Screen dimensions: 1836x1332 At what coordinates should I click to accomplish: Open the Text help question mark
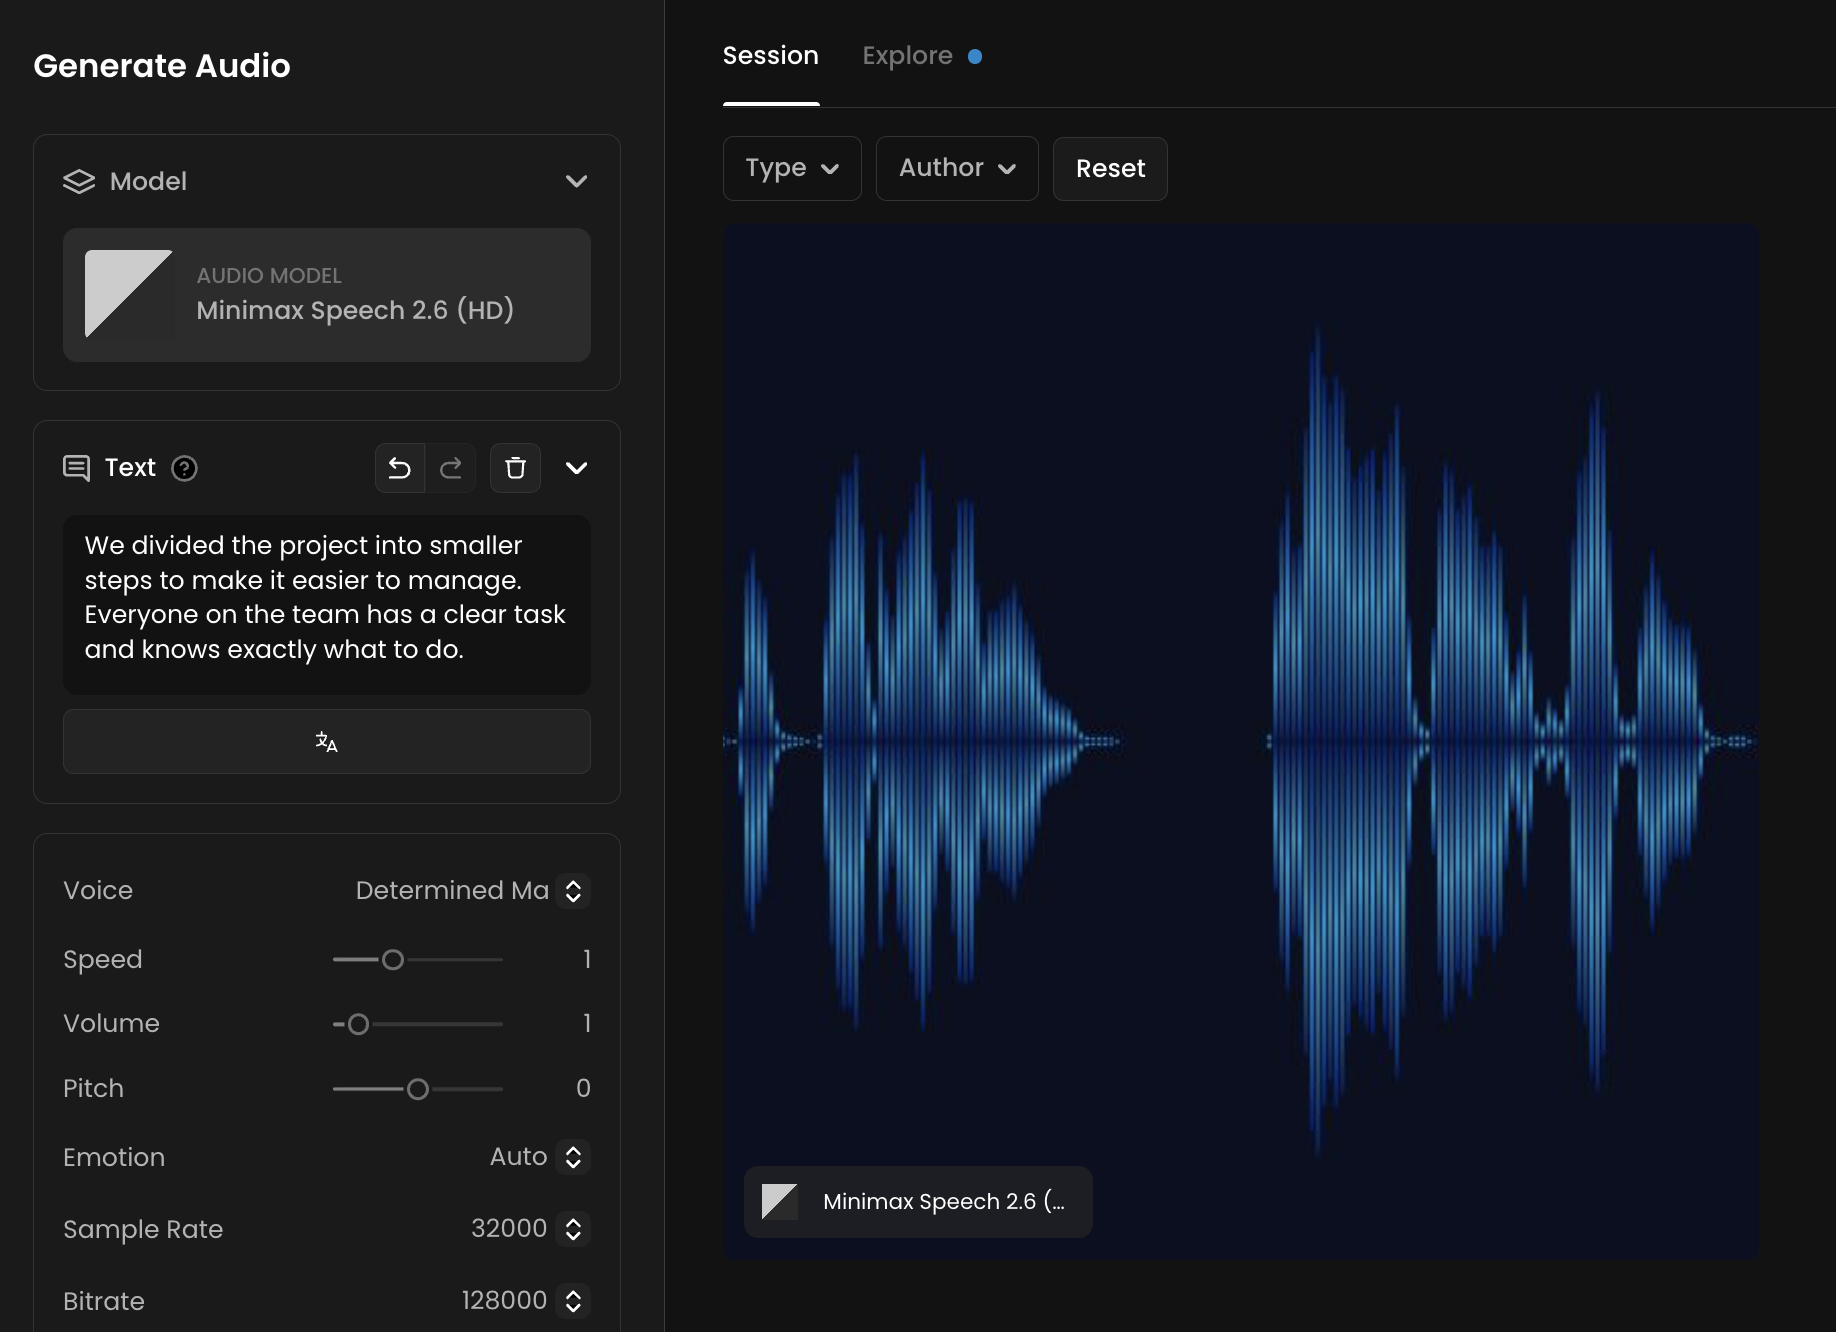(x=184, y=468)
